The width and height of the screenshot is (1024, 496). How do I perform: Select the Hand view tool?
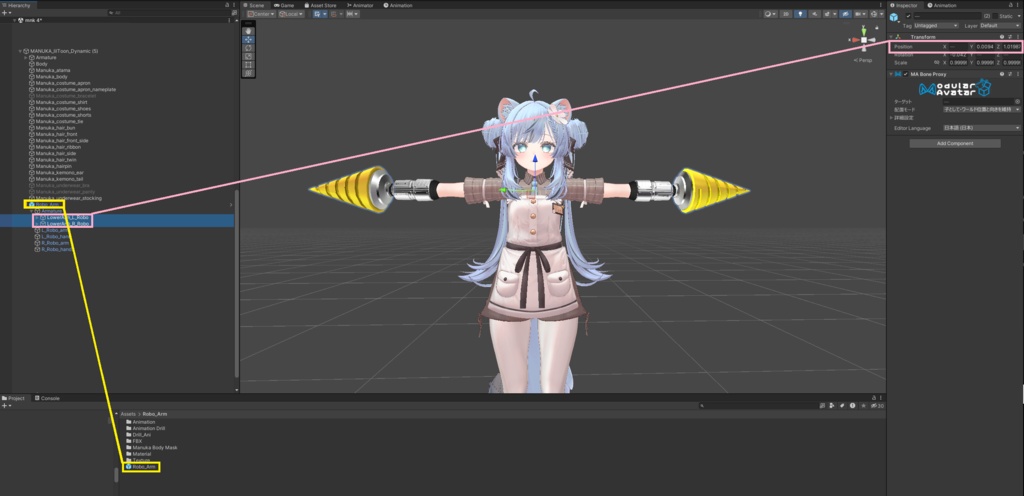pos(248,31)
